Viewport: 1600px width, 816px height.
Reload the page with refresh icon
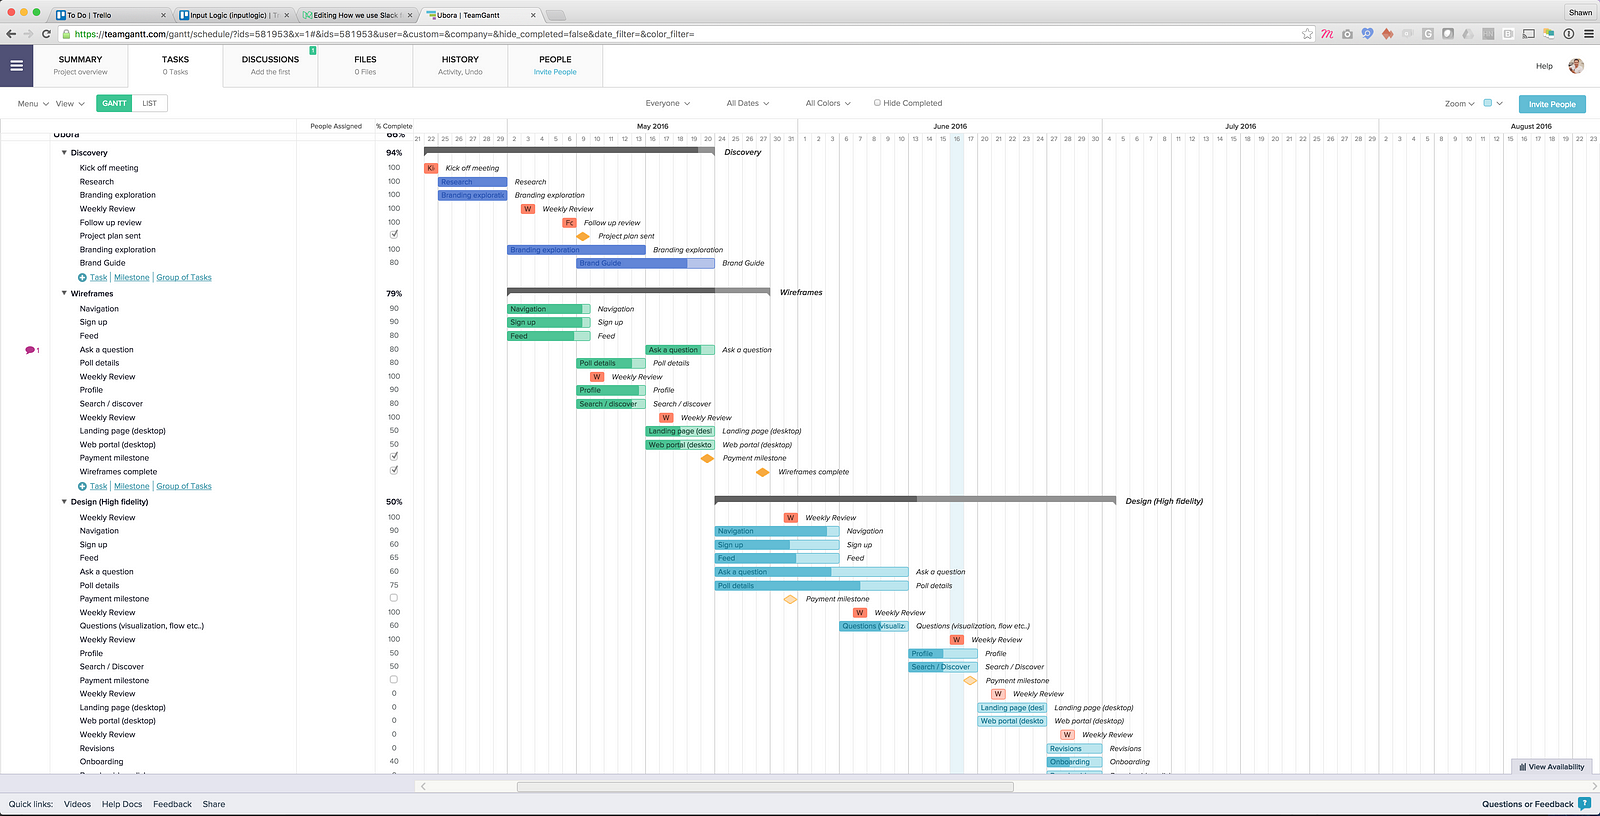click(x=46, y=34)
